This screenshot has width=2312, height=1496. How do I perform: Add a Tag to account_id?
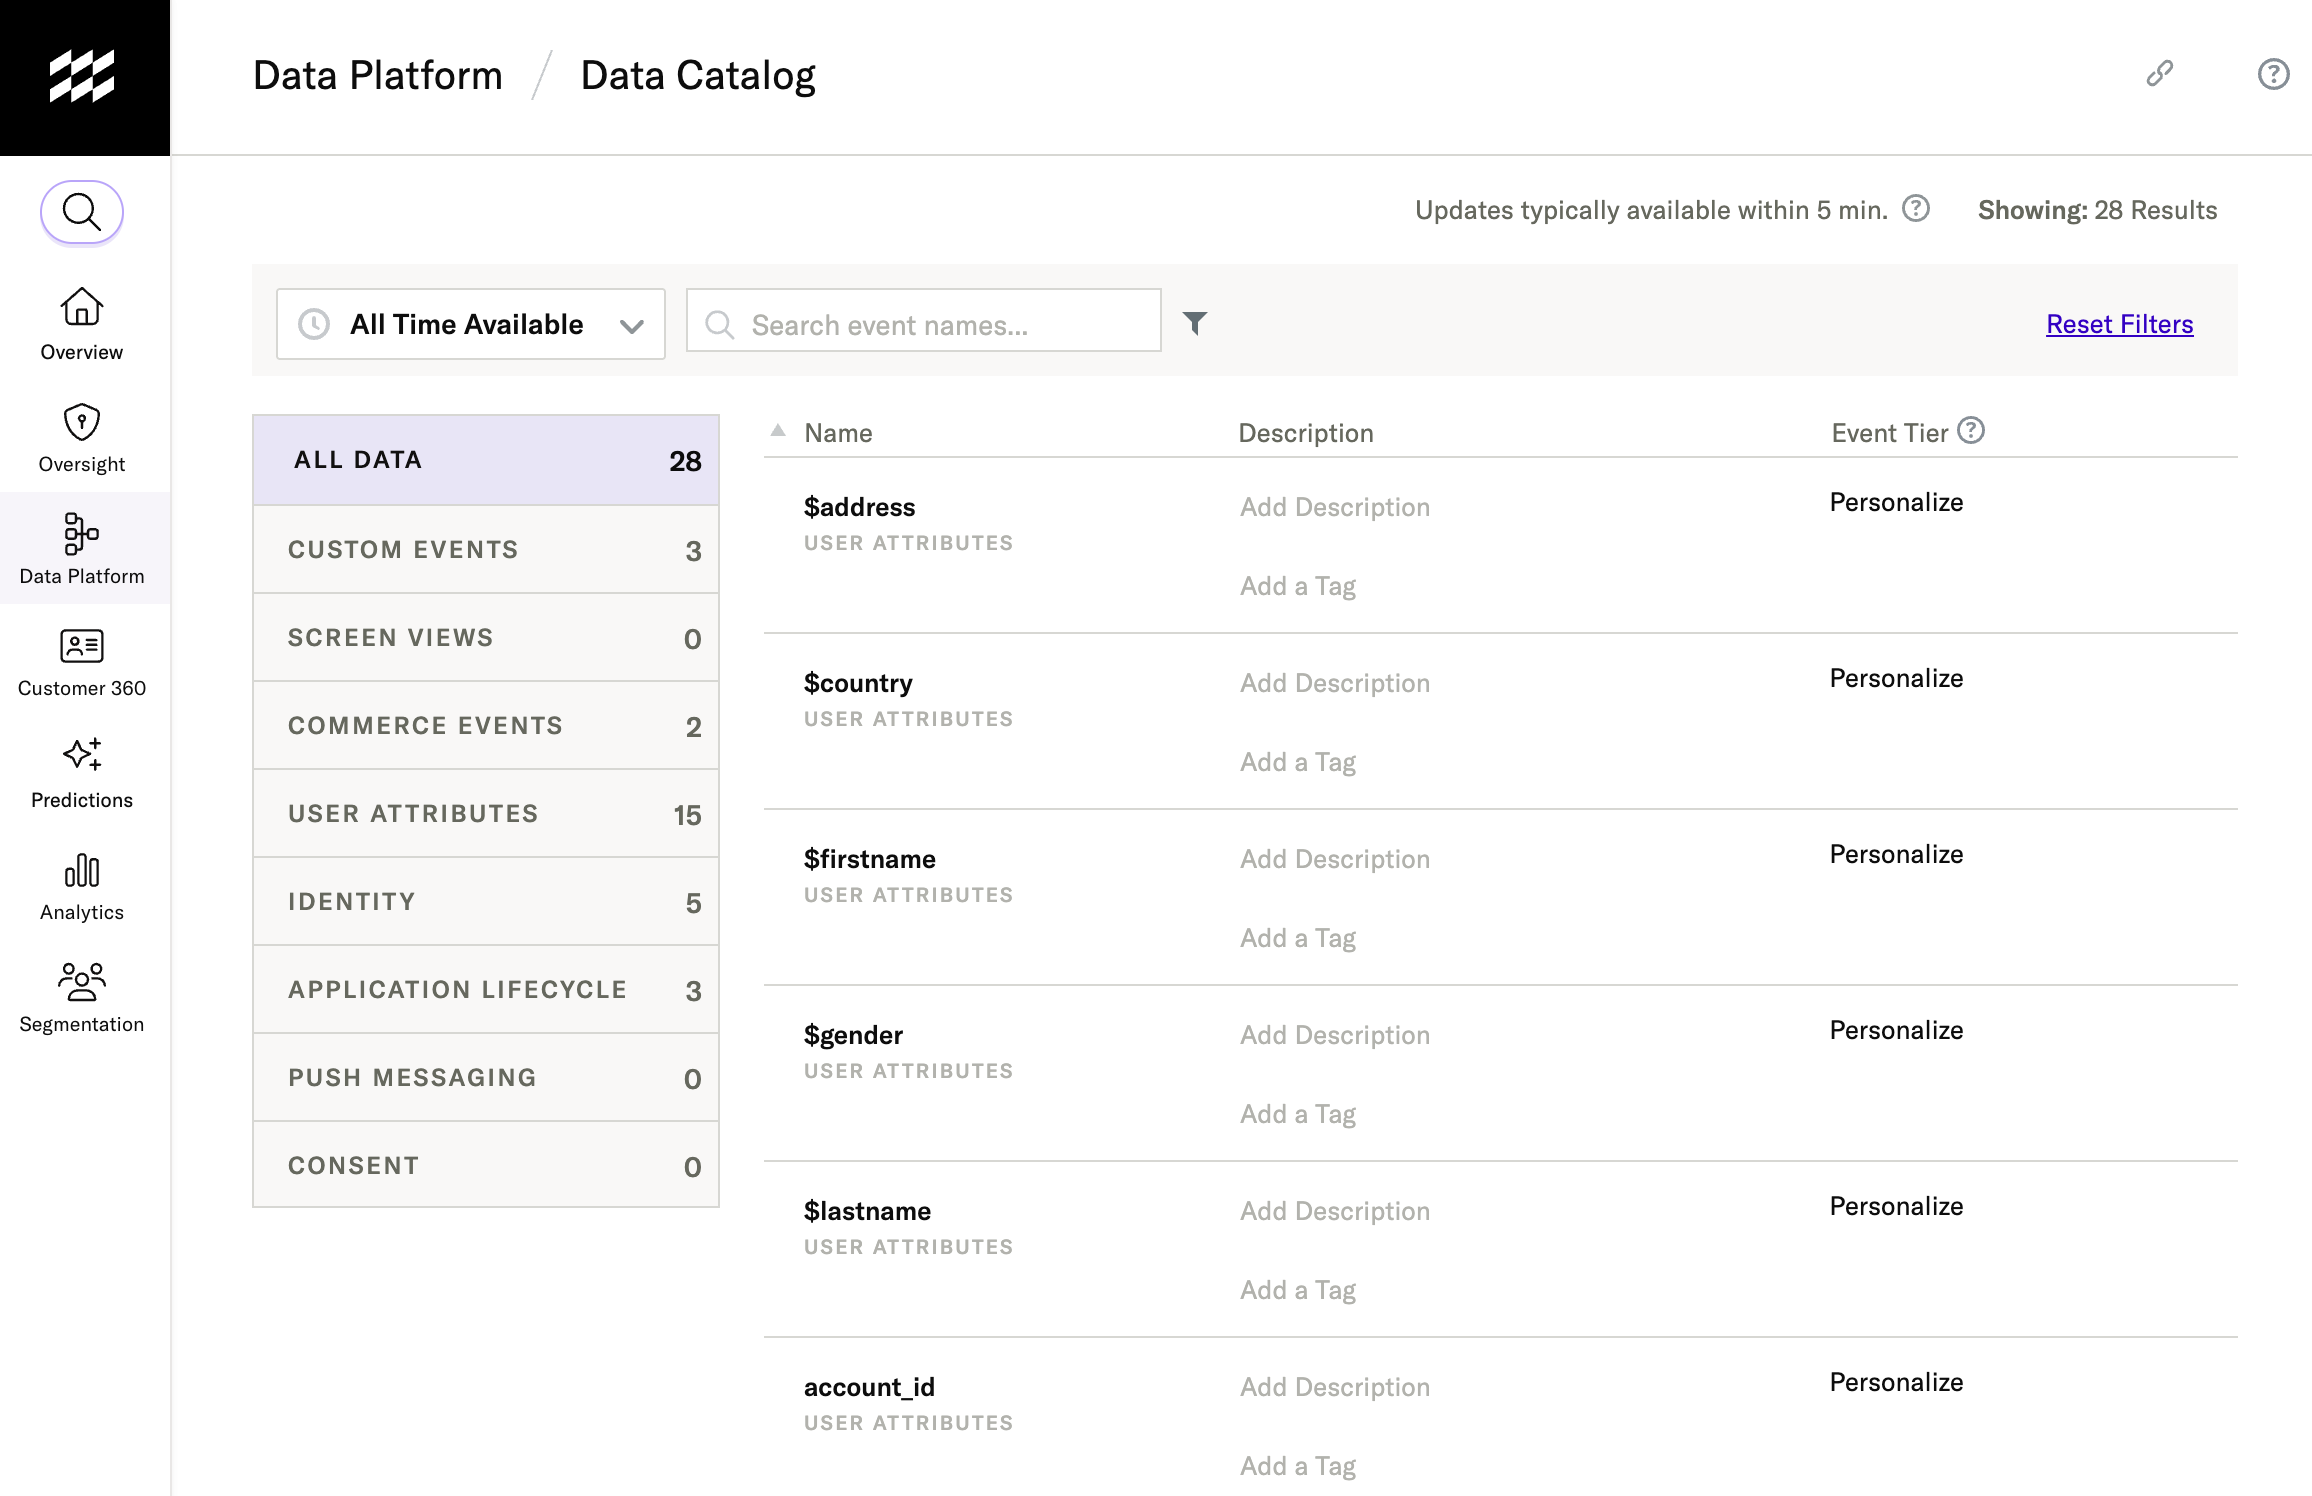pyautogui.click(x=1298, y=1466)
